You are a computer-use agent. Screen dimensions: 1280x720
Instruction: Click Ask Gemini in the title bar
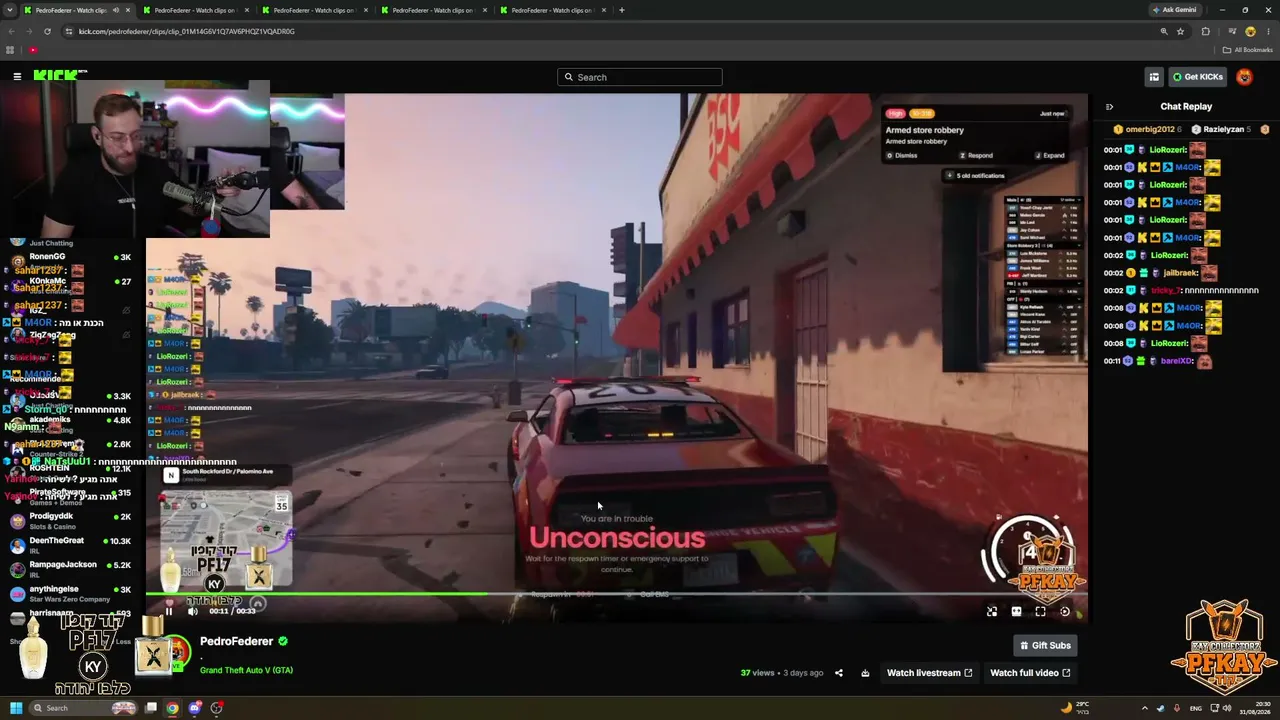tap(1174, 10)
